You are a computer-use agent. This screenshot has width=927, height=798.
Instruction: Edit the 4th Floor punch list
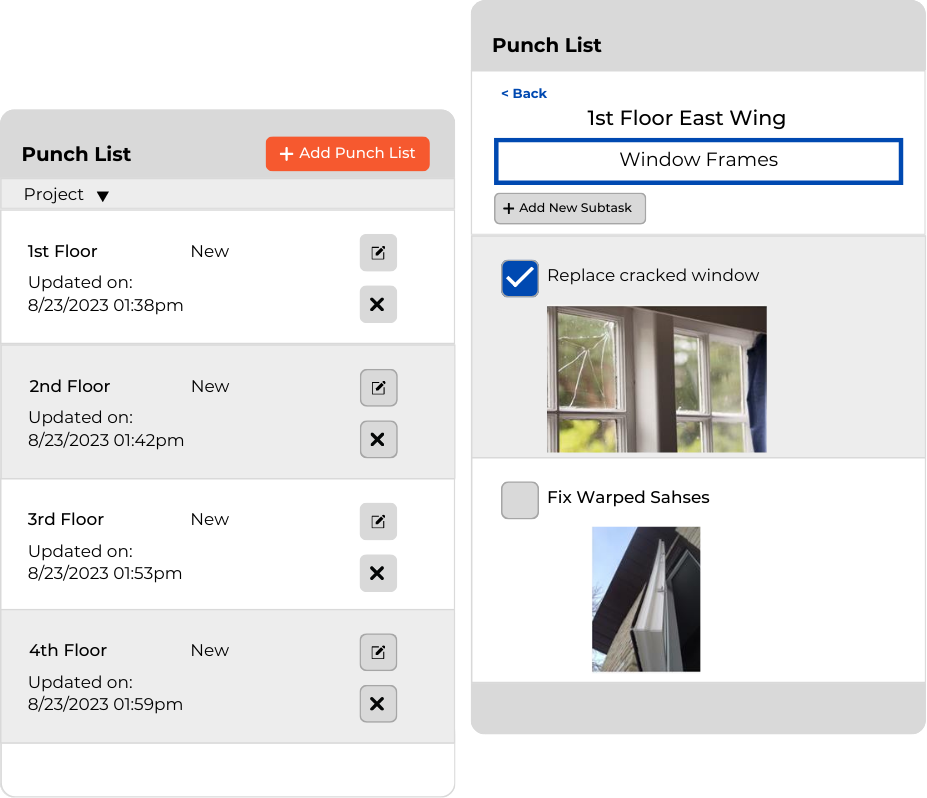click(x=378, y=653)
